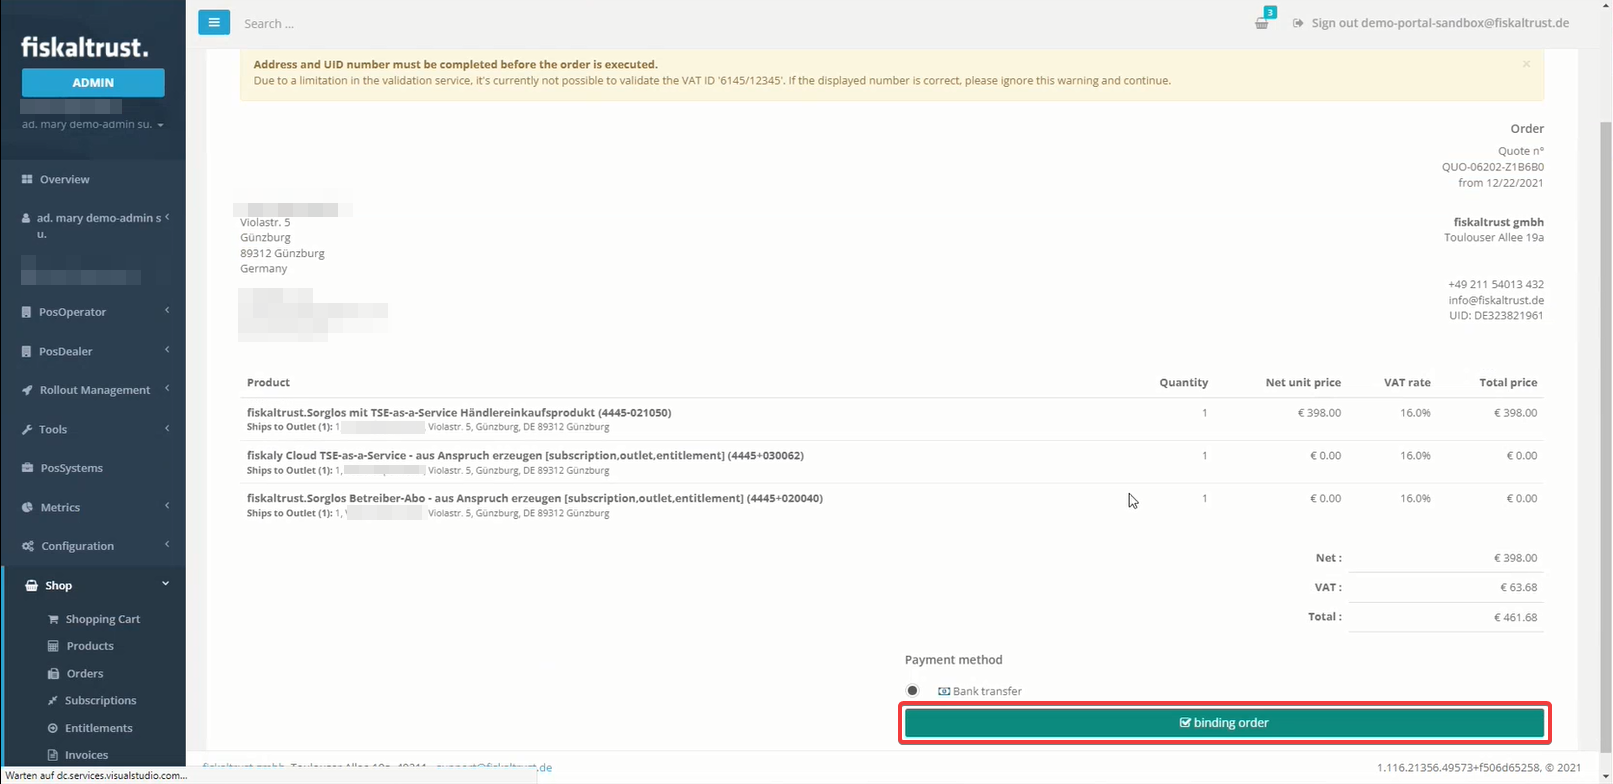Click the ADMIN button

93,83
